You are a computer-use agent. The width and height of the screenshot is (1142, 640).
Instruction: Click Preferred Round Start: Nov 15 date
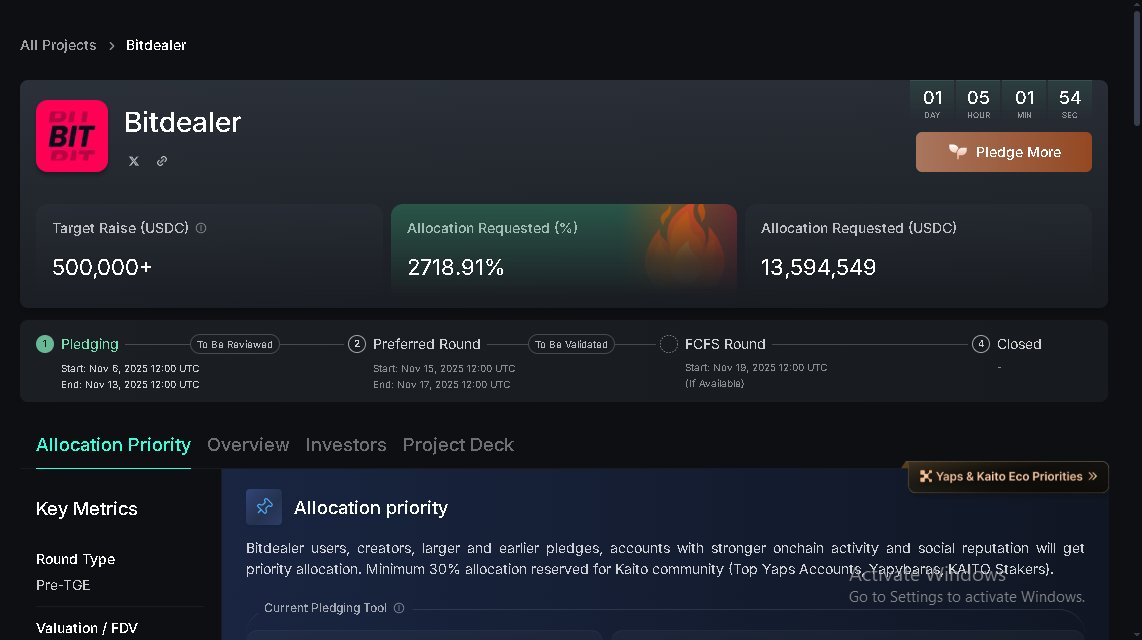444,368
